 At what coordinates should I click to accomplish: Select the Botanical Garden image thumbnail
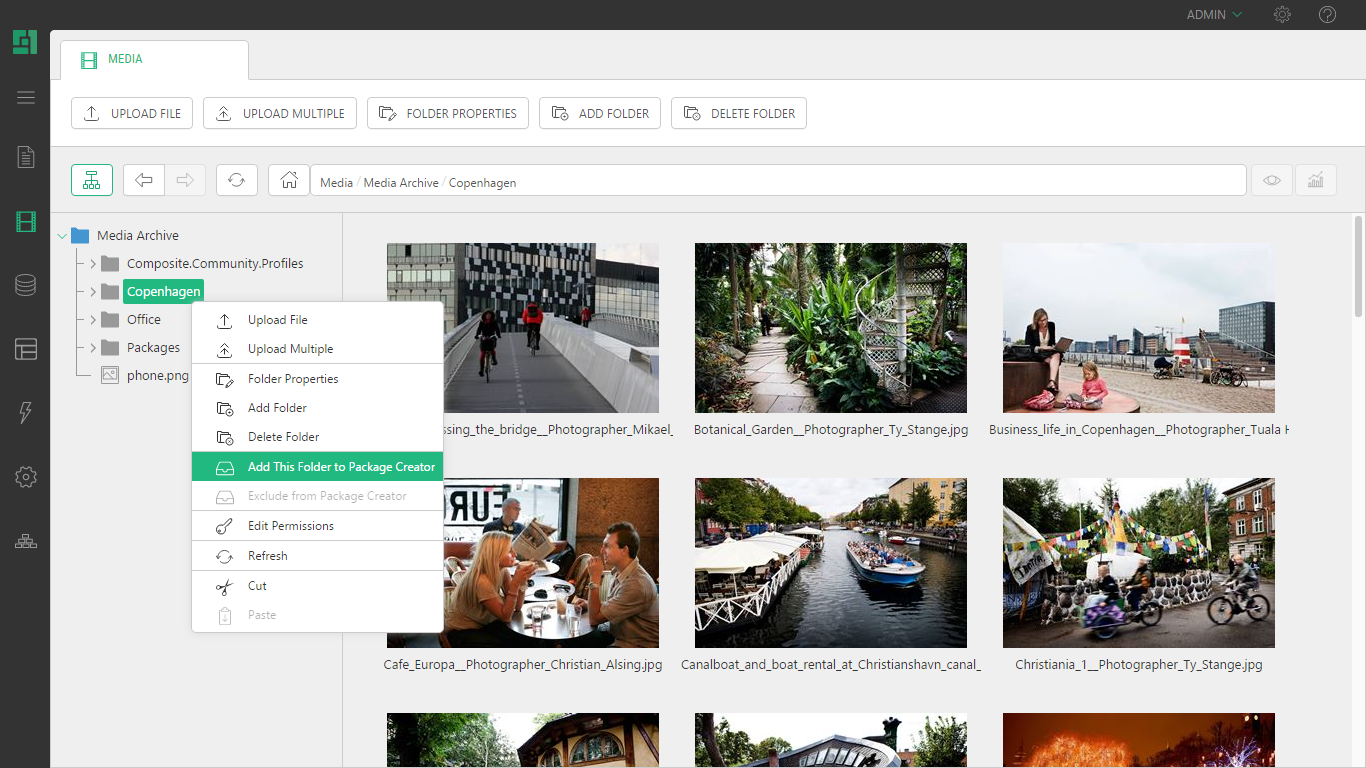click(x=830, y=328)
